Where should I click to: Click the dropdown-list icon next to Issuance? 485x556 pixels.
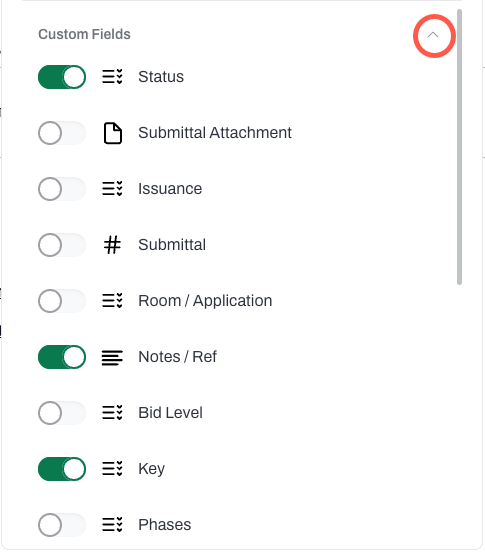tap(112, 189)
